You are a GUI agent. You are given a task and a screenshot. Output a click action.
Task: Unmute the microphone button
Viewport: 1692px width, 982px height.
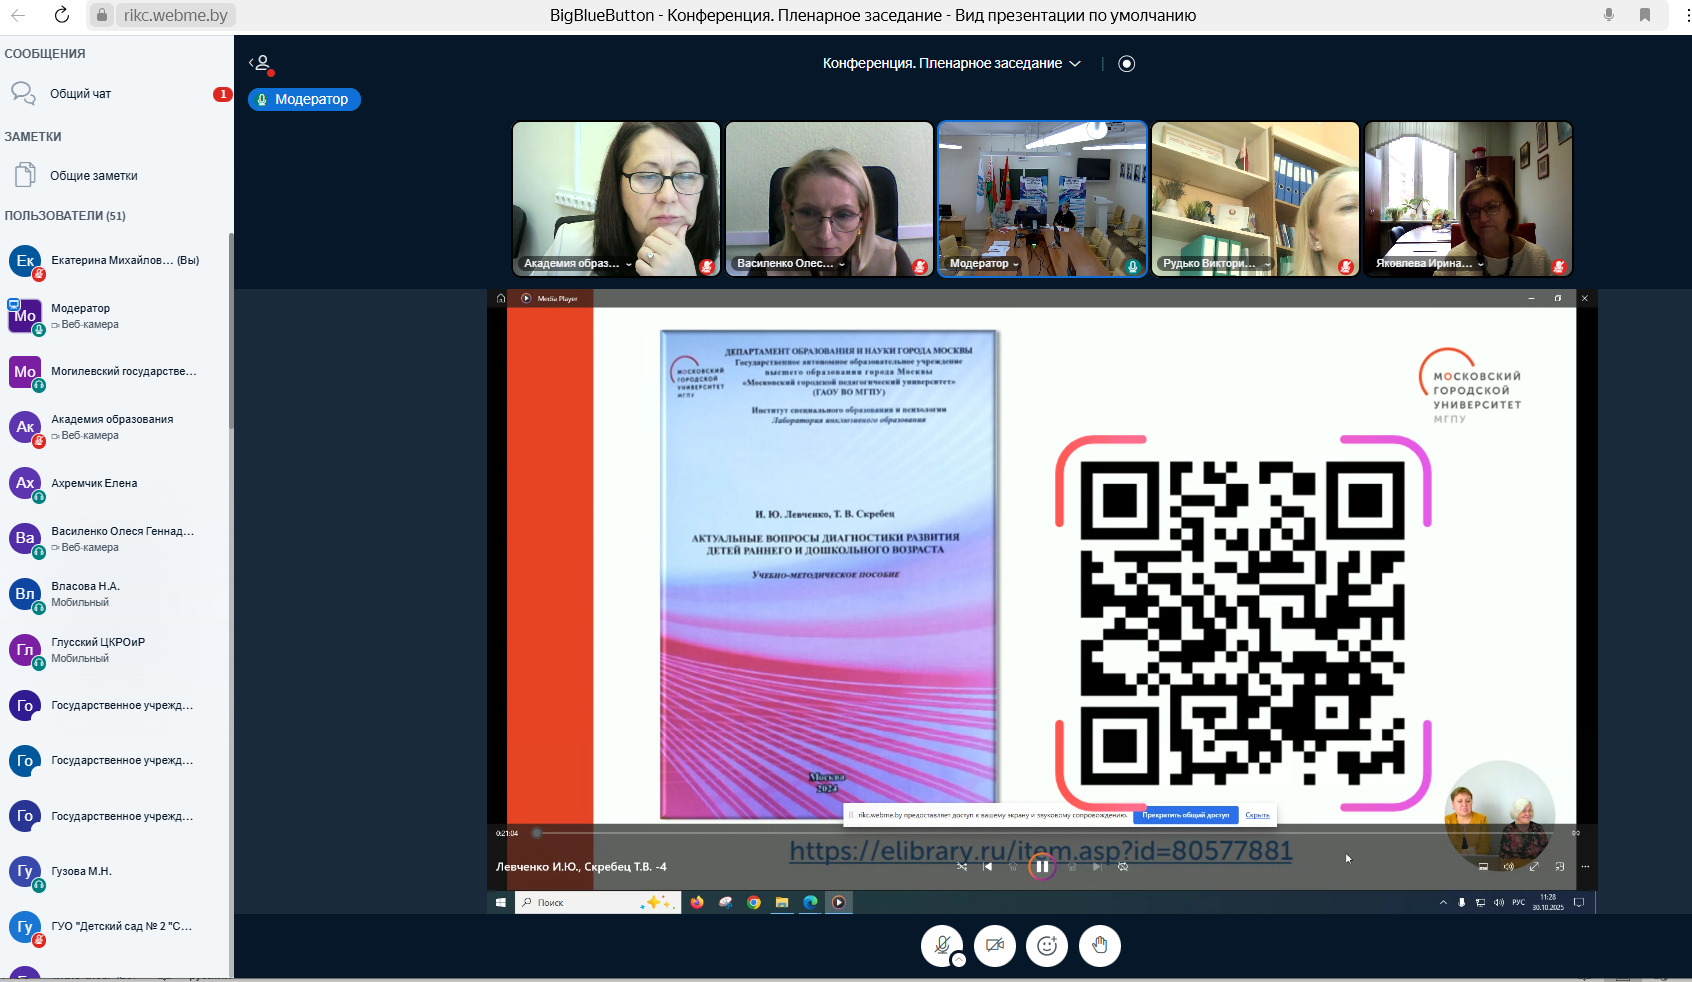click(x=941, y=945)
